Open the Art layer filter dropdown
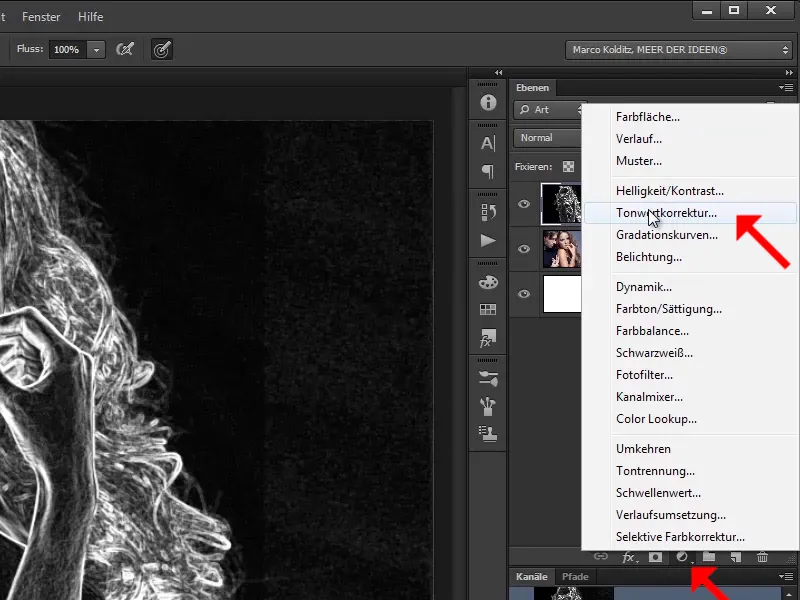This screenshot has height=600, width=800. [x=549, y=110]
